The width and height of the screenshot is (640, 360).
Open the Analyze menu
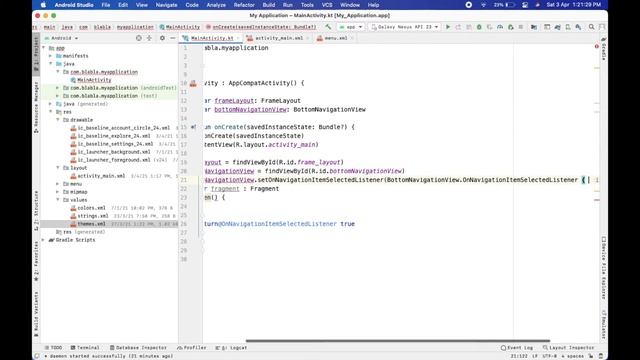tap(216, 5)
